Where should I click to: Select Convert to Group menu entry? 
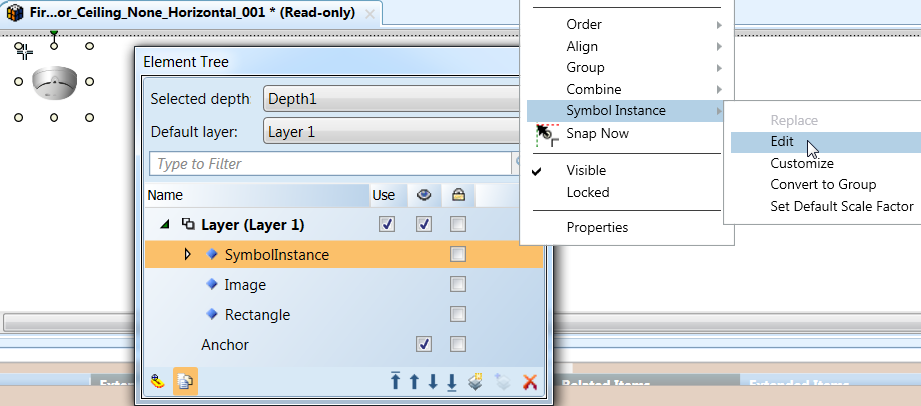pyautogui.click(x=823, y=185)
